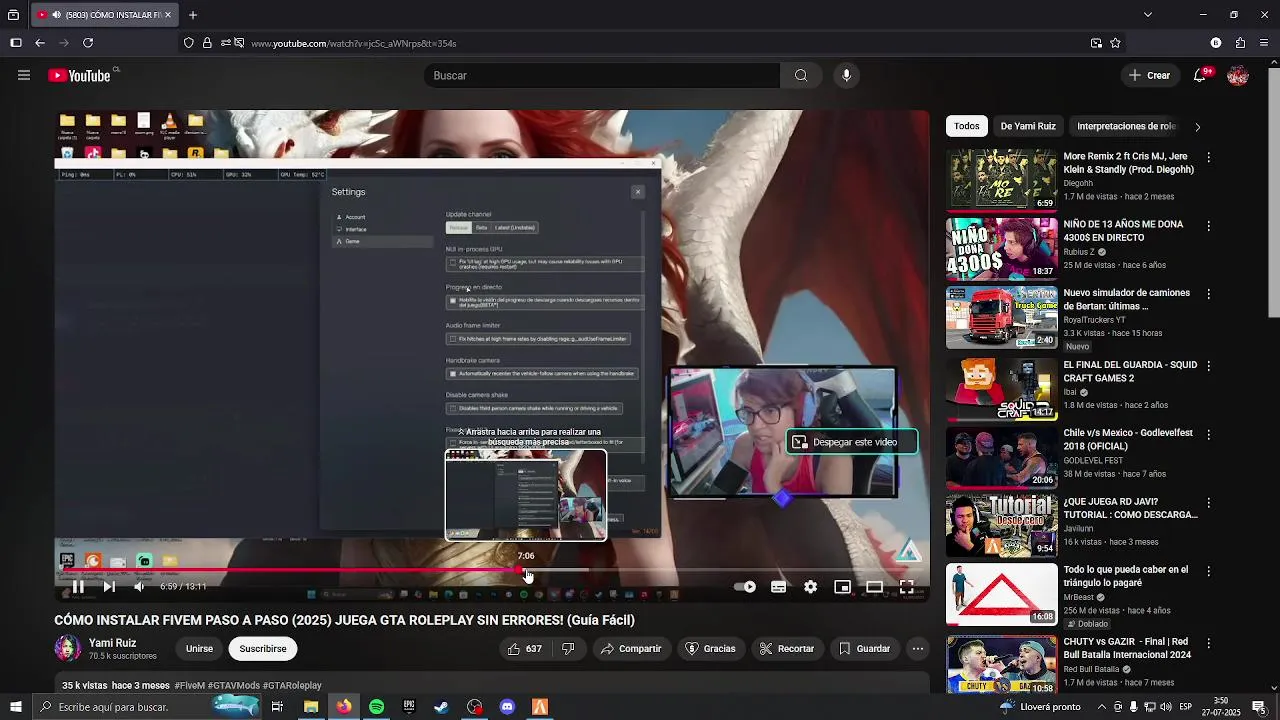This screenshot has width=1280, height=720.
Task: Open the video player settings gear
Action: click(x=810, y=587)
